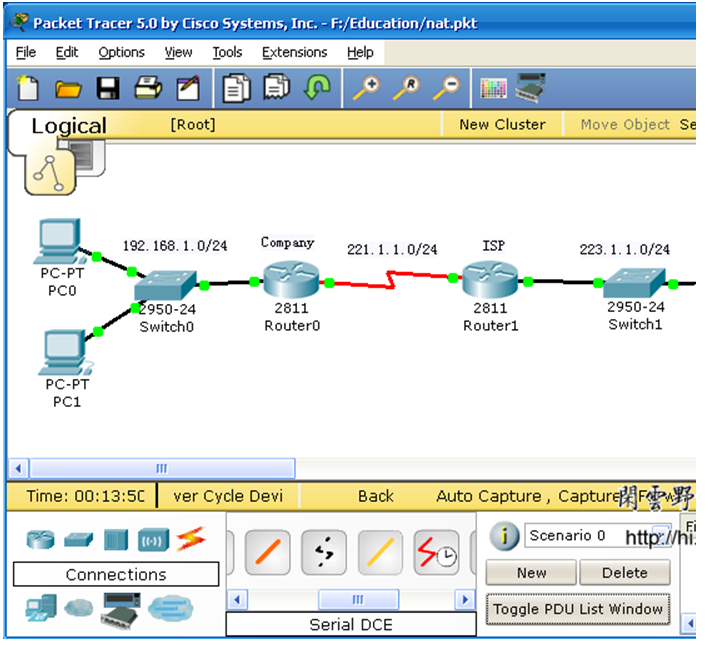The width and height of the screenshot is (709, 645).
Task: Click the Move Object button
Action: tap(625, 124)
